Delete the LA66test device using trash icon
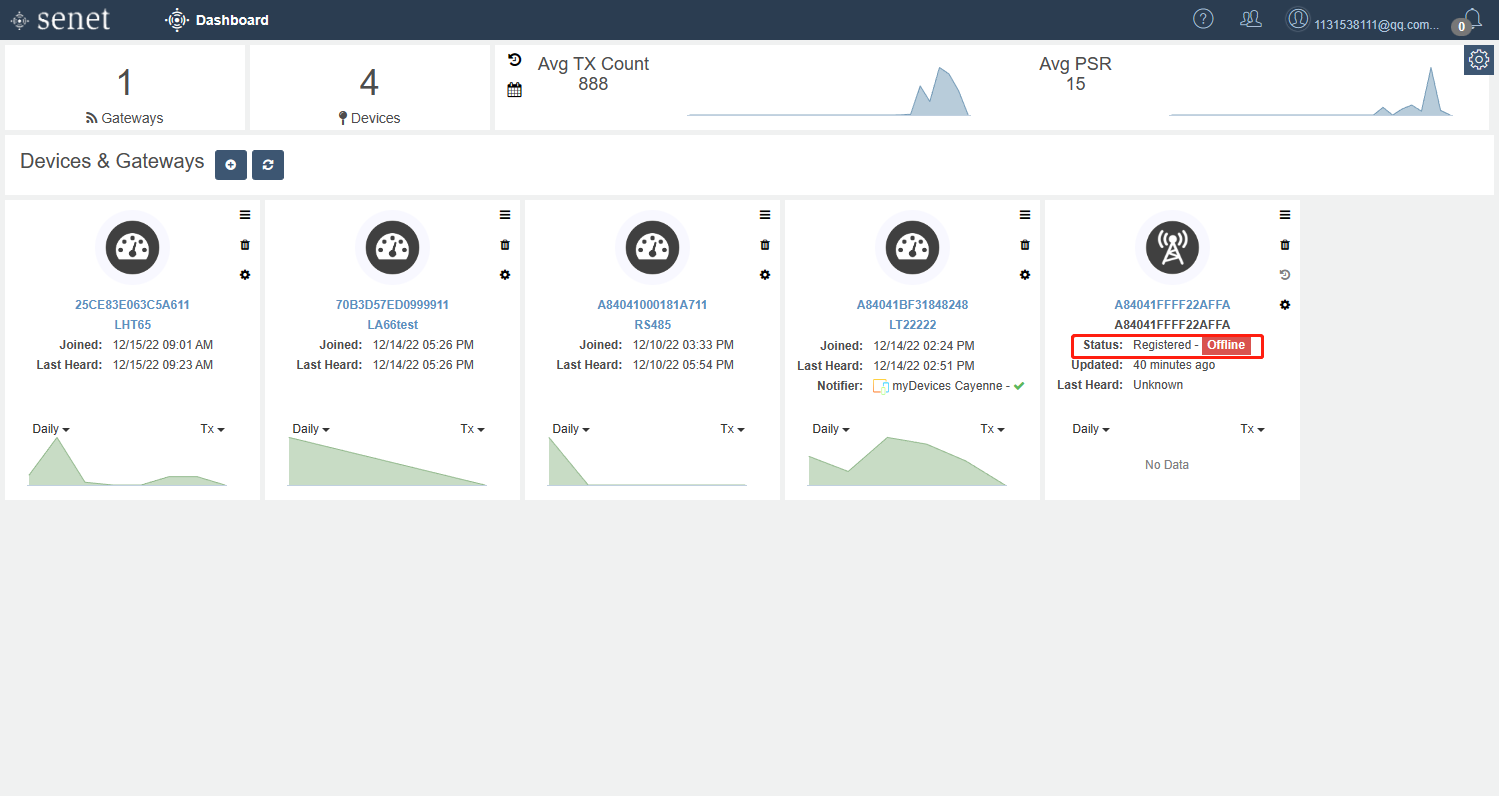1499x796 pixels. (x=505, y=245)
